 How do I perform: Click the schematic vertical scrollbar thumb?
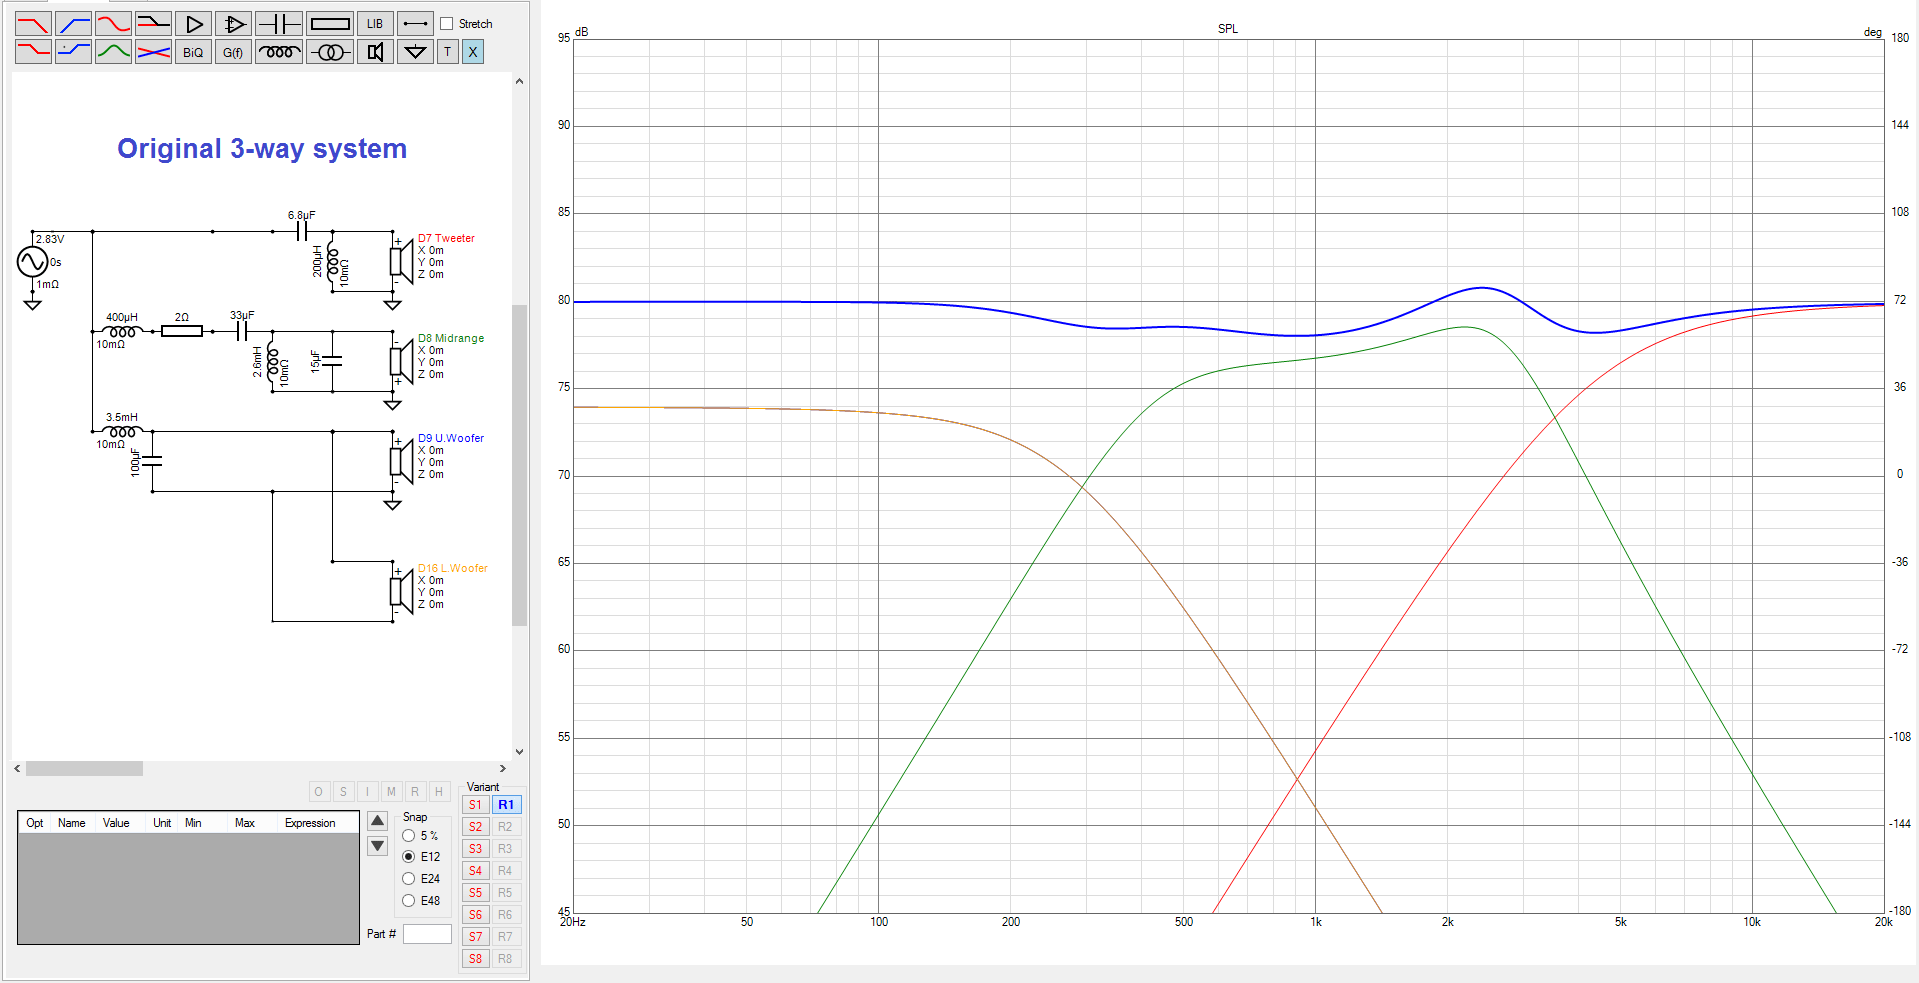pos(519,465)
